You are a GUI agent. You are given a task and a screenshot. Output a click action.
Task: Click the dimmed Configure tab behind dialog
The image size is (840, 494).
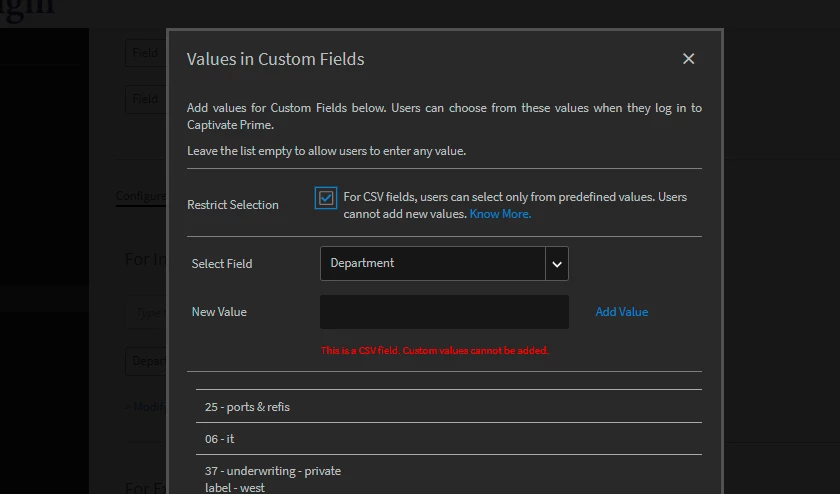(140, 195)
